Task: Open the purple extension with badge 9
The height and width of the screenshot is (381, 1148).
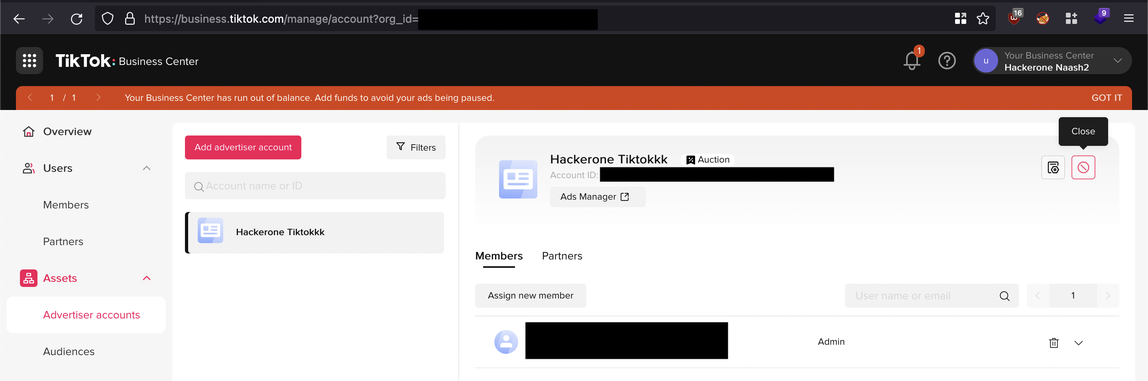Action: (x=1102, y=17)
